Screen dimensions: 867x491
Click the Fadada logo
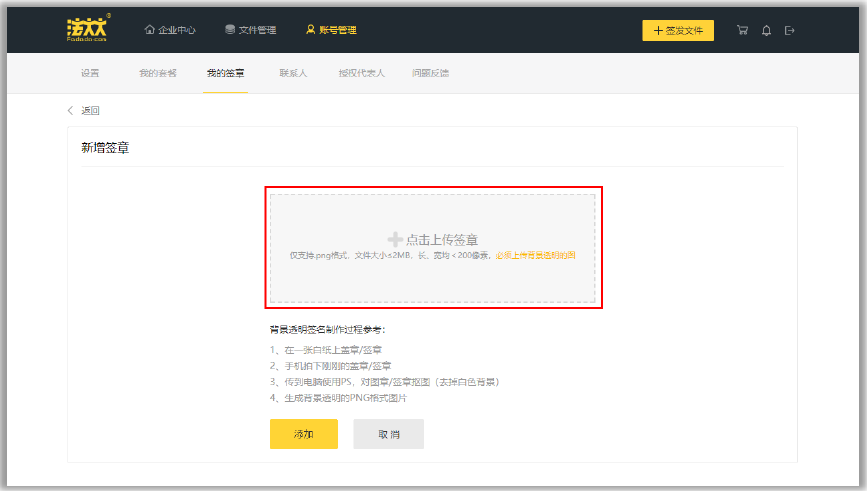coord(88,29)
